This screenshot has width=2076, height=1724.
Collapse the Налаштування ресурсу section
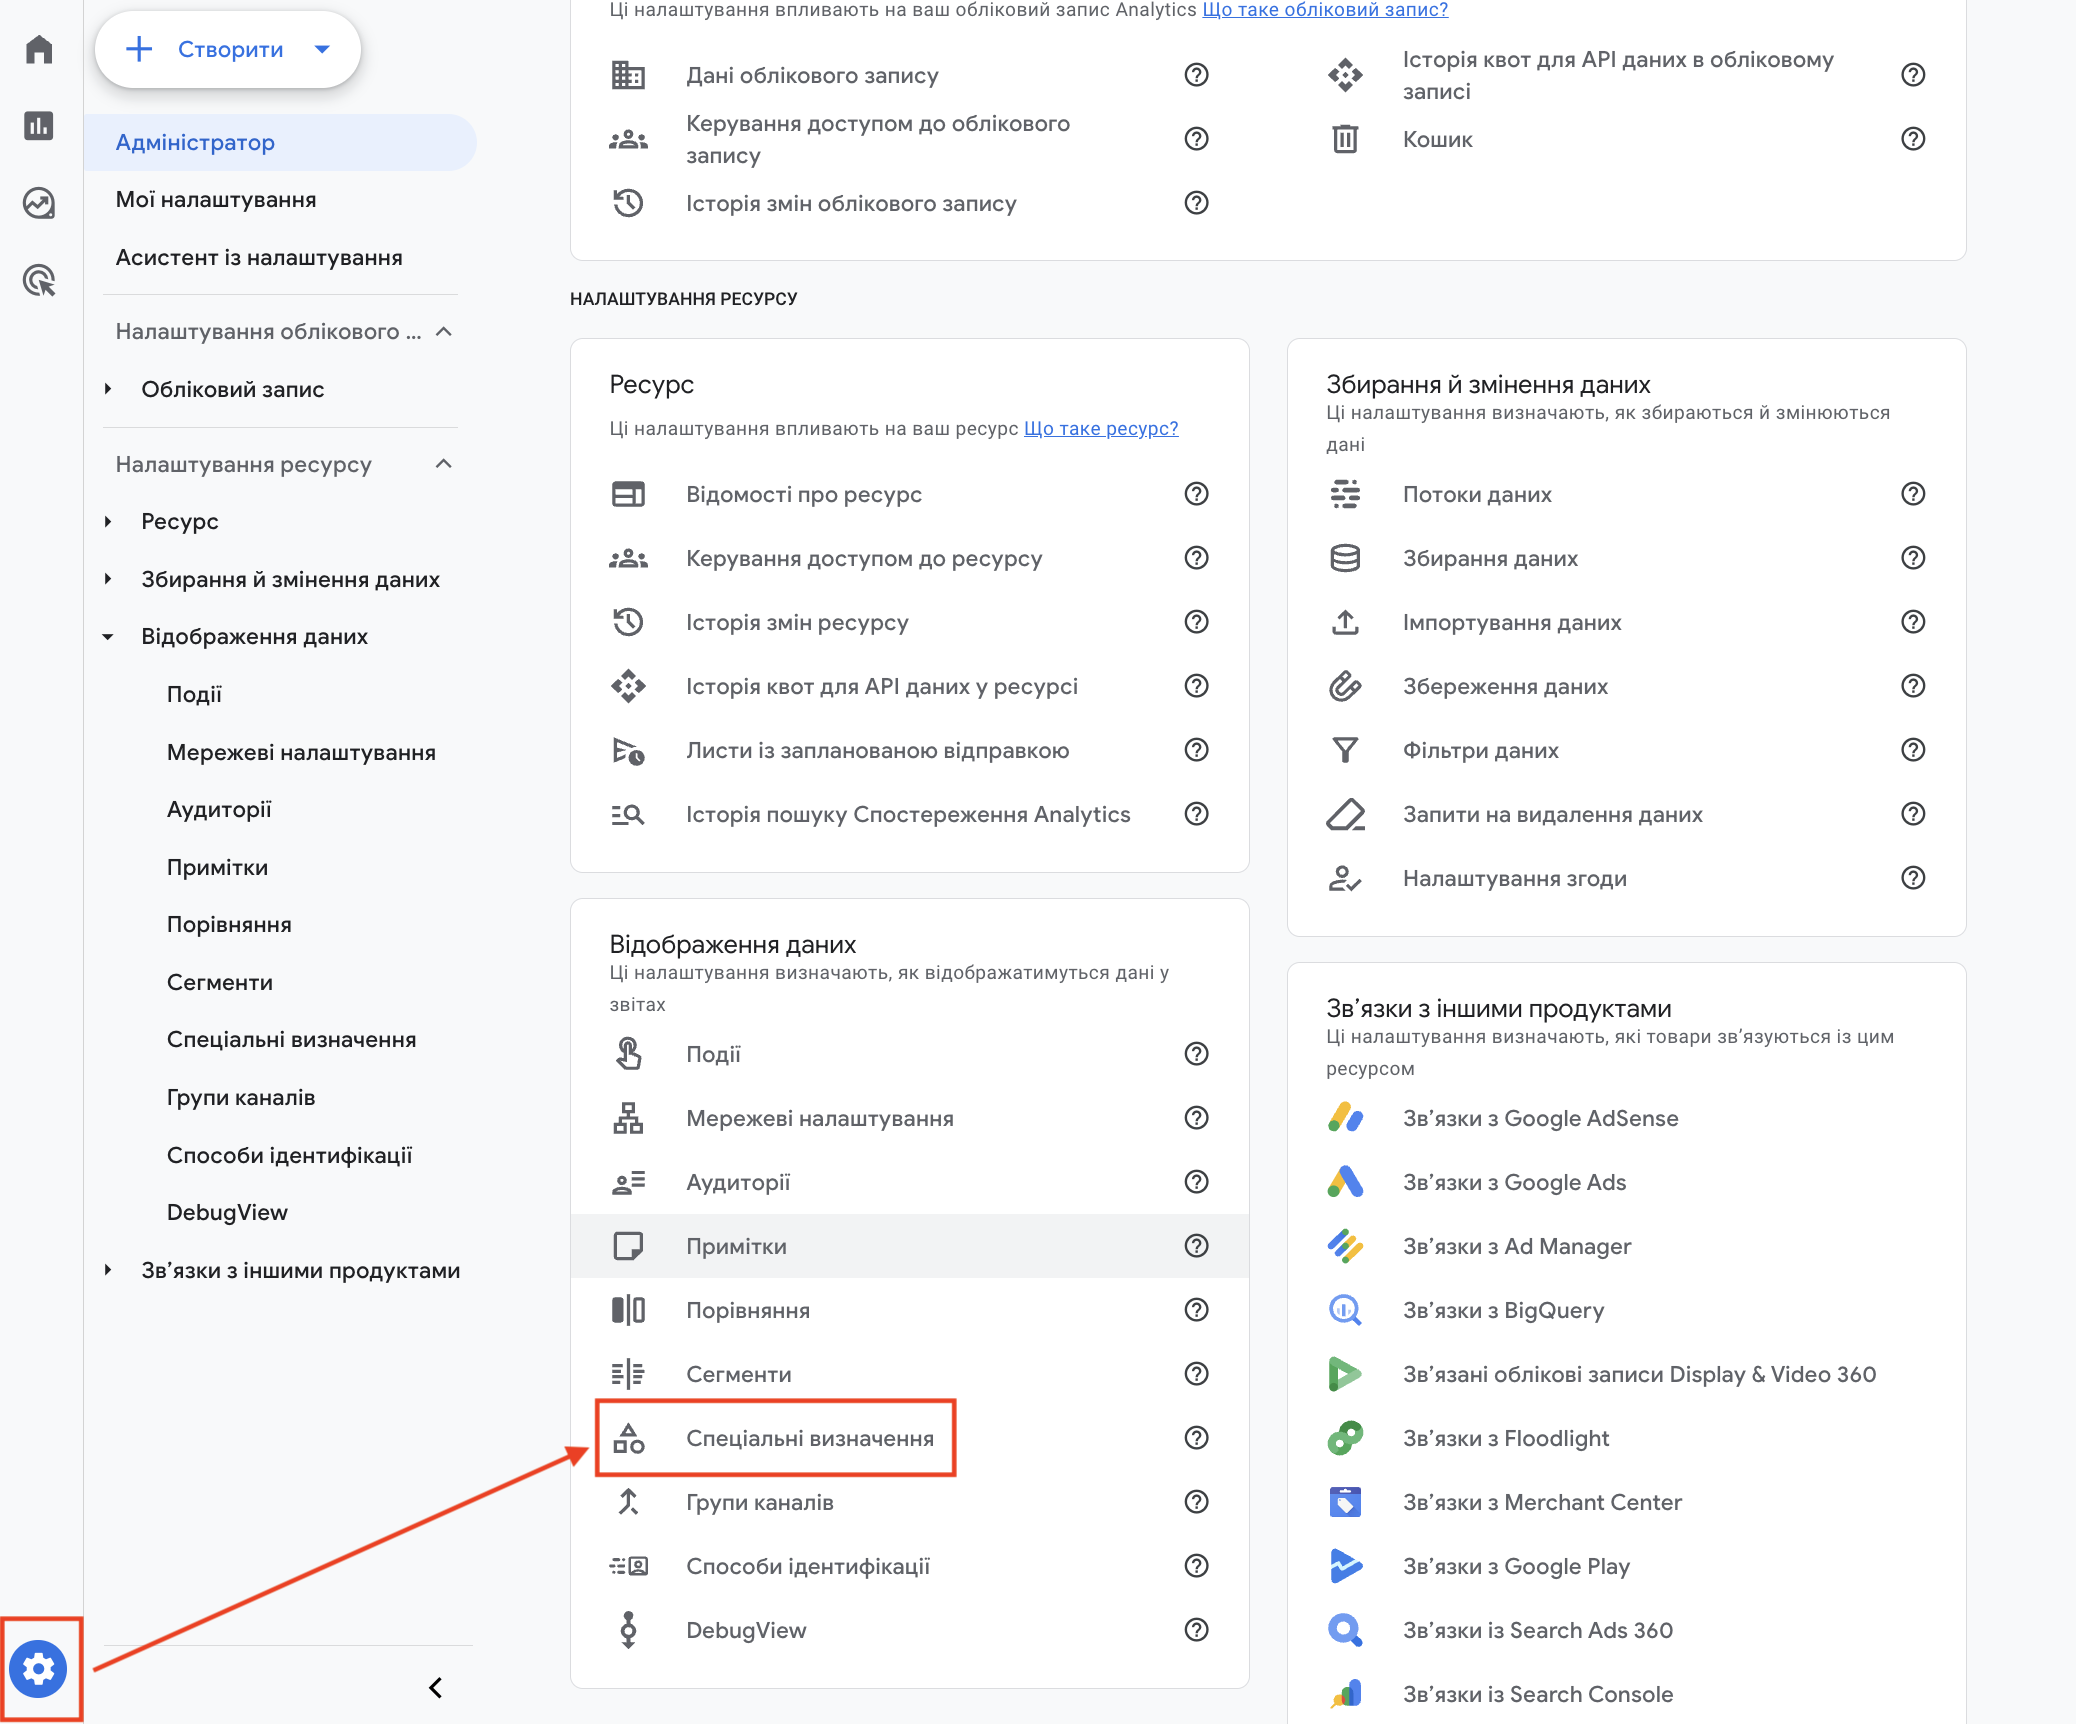click(444, 464)
